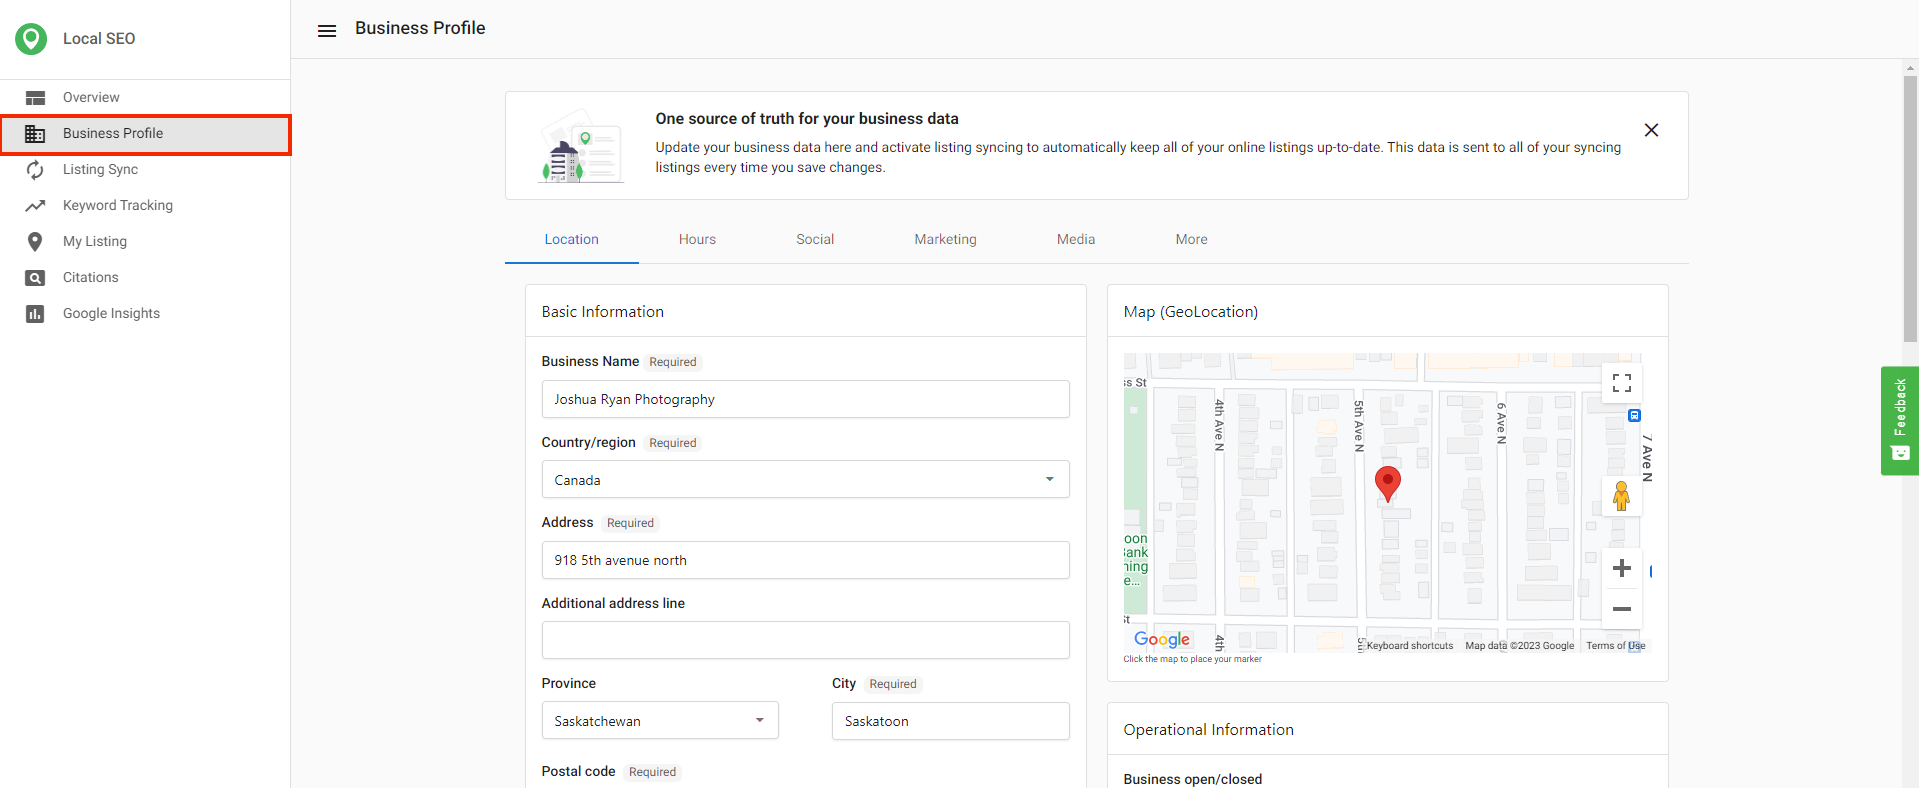Click the Business Name input field

805,400
